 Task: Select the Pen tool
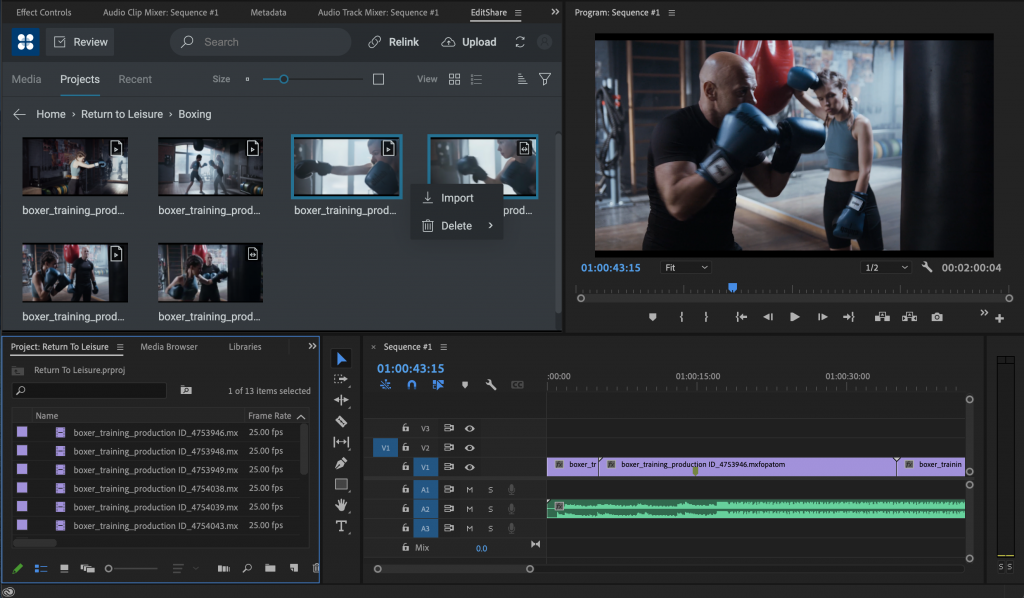click(x=341, y=463)
